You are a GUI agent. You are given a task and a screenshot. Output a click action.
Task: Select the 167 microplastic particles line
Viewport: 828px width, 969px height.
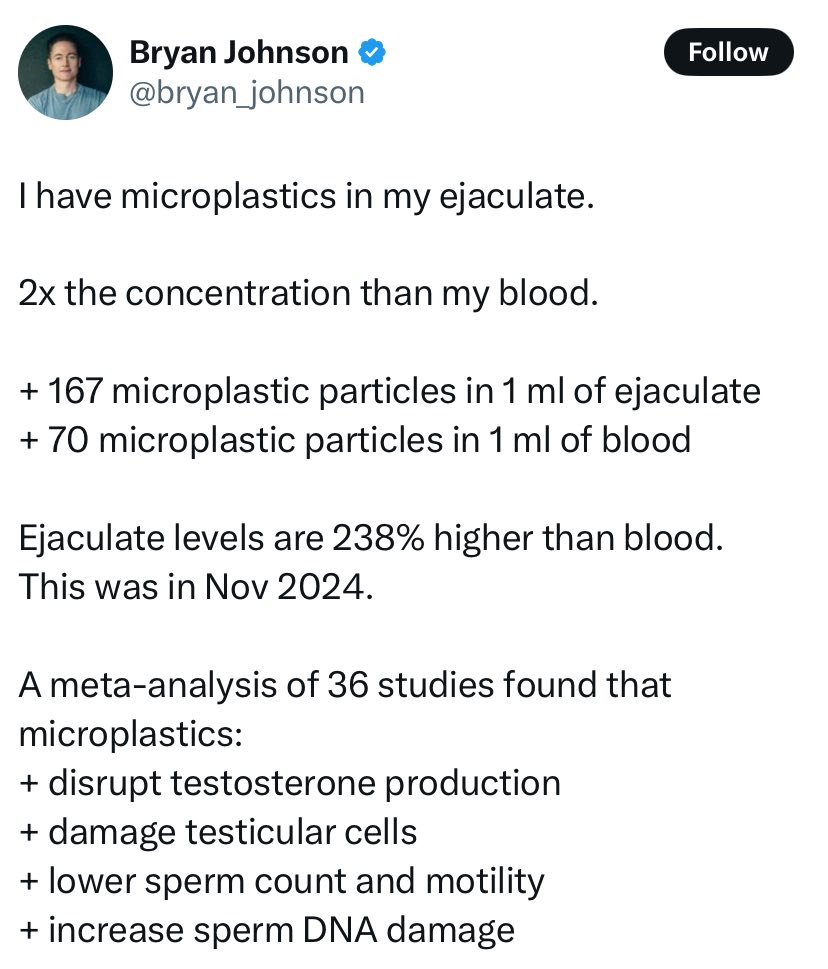coord(389,391)
